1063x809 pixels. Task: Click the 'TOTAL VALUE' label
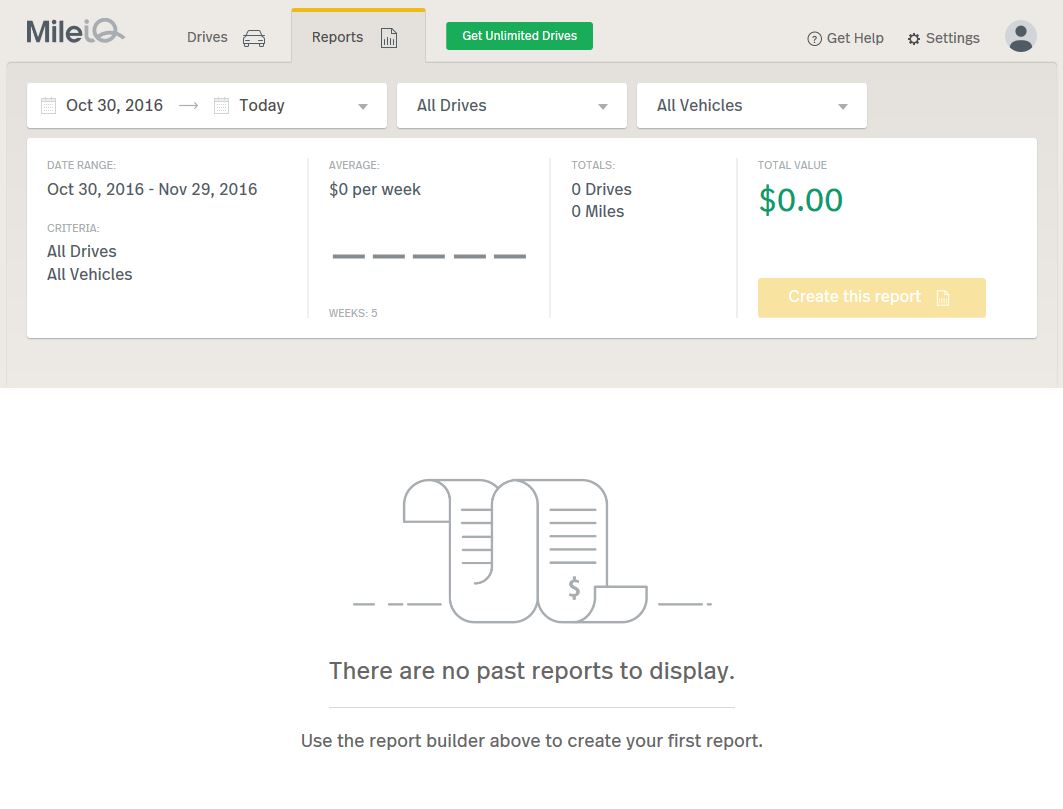tap(792, 165)
